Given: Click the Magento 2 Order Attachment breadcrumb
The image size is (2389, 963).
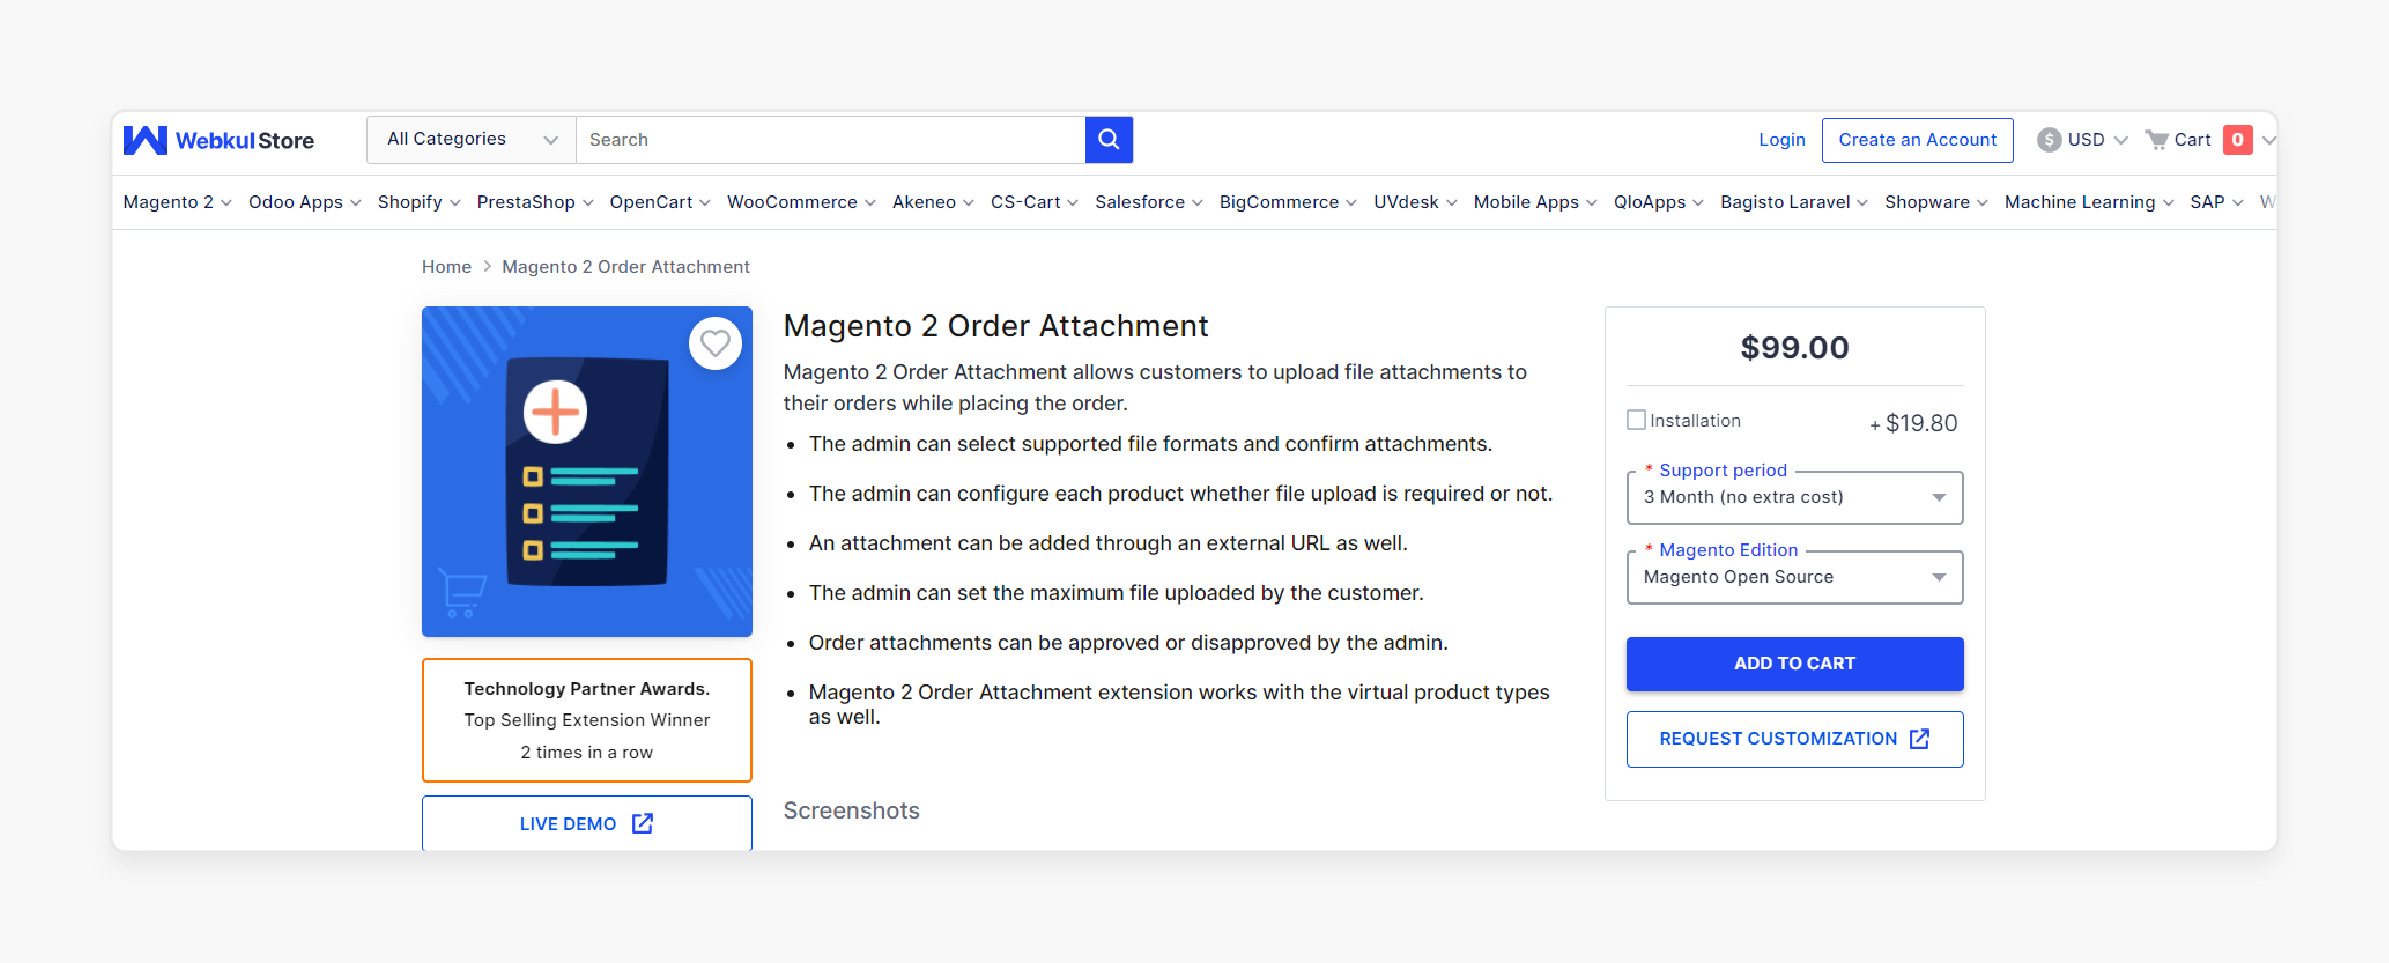Looking at the screenshot, I should coord(625,267).
